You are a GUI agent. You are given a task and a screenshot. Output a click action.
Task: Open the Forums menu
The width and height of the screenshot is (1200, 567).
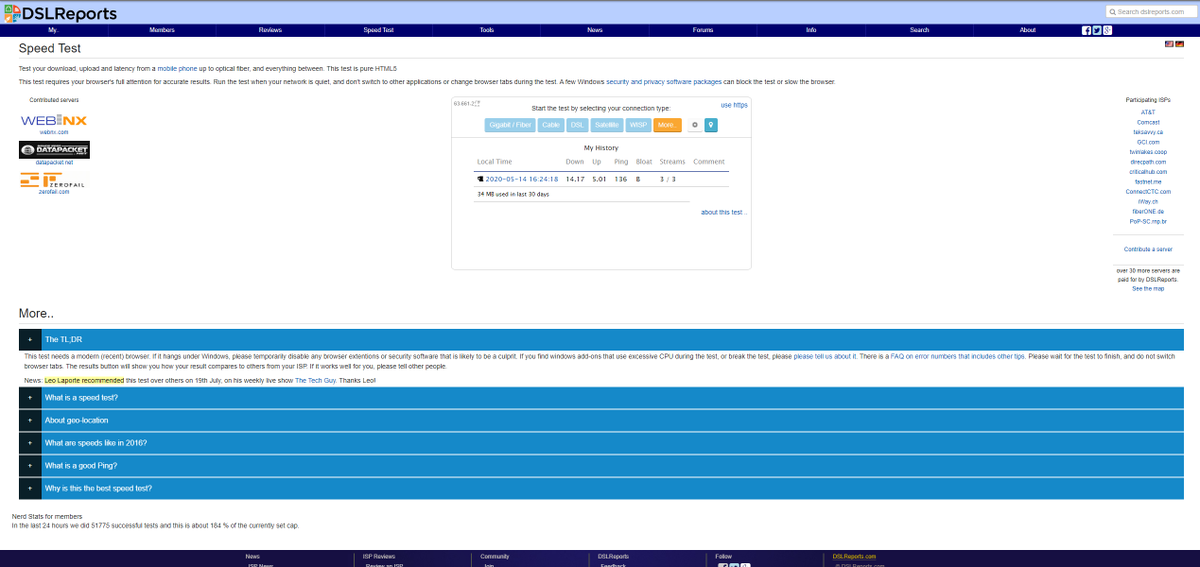703,30
